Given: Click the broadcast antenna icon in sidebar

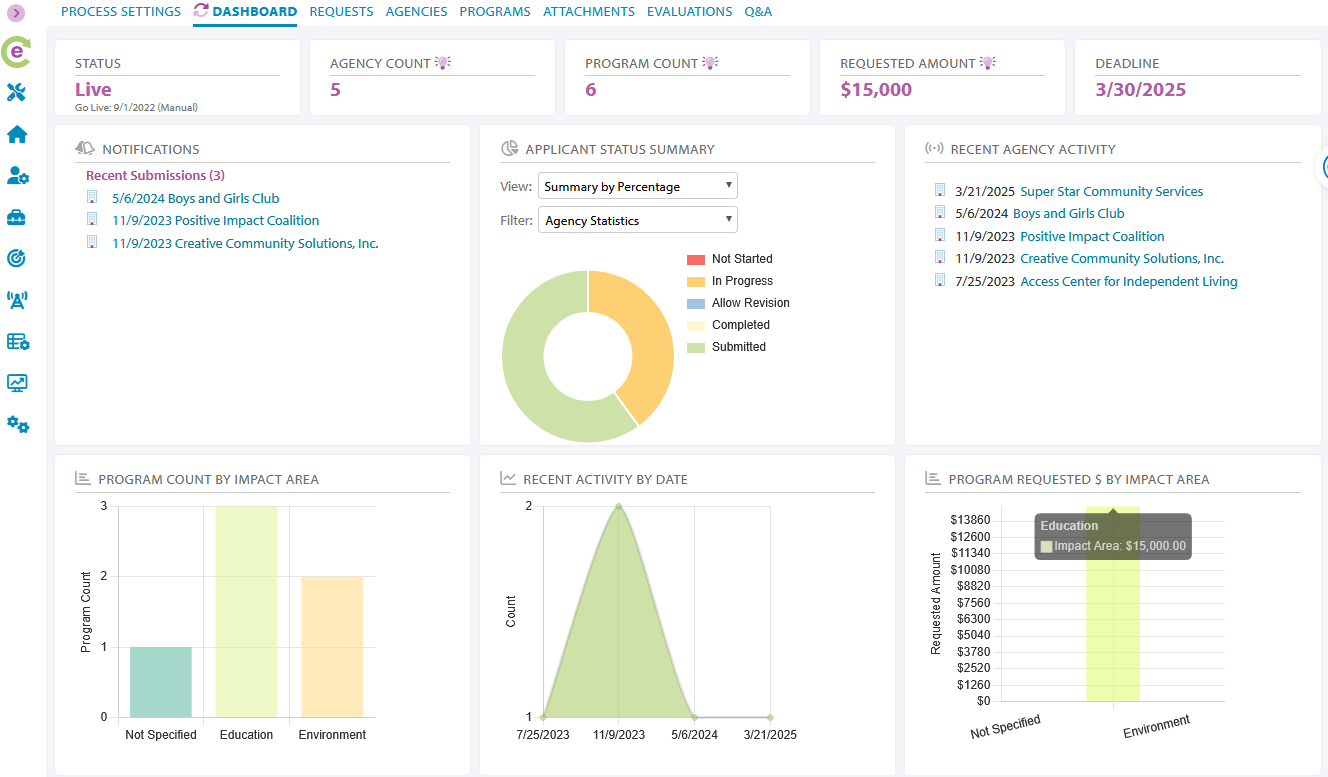Looking at the screenshot, I should tap(16, 299).
